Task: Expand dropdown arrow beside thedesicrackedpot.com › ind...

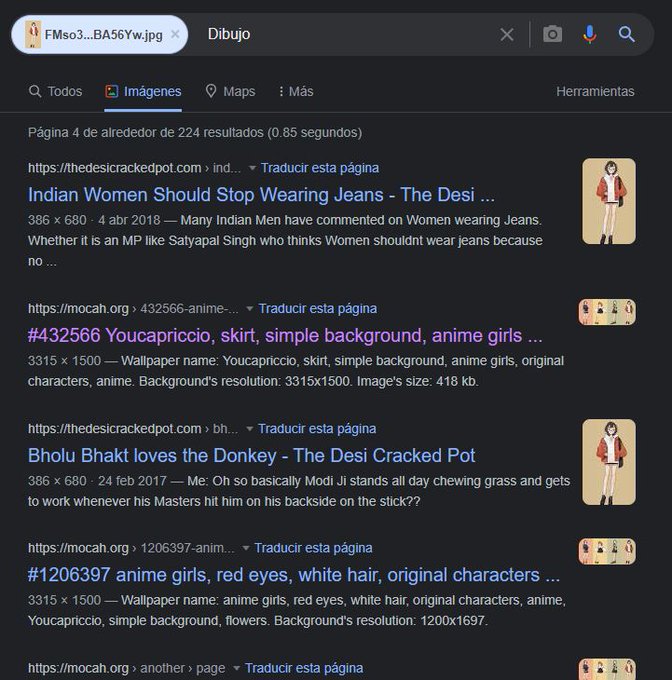Action: coord(252,168)
